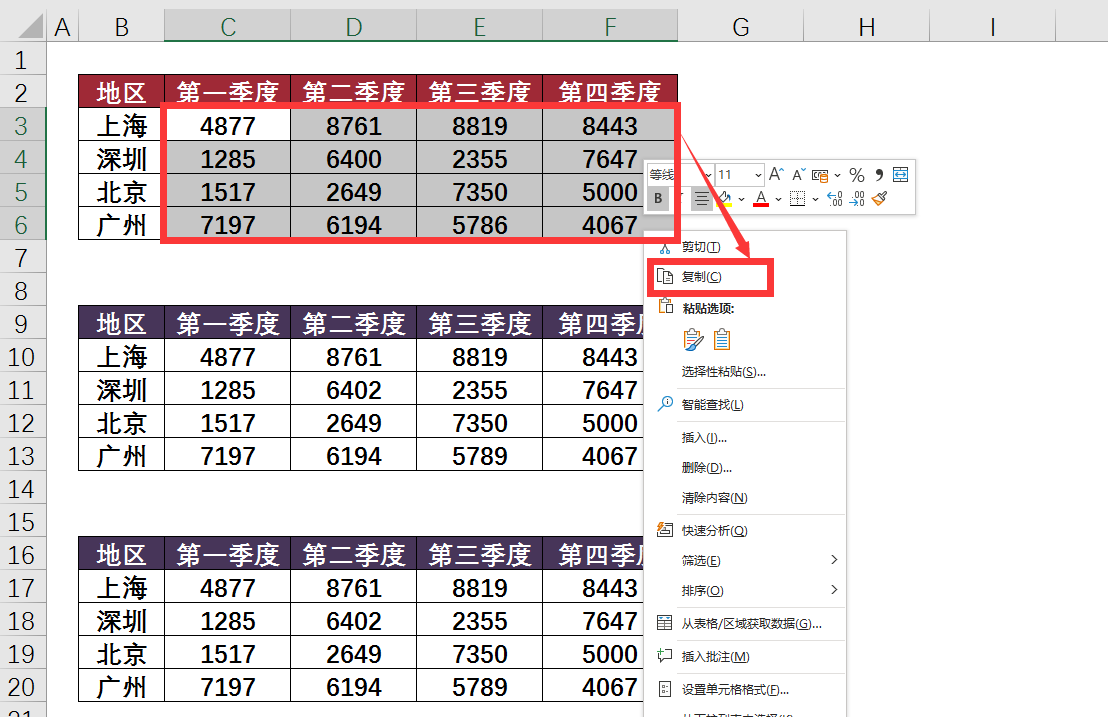
Task: Select row 3 header
Action: (22, 126)
